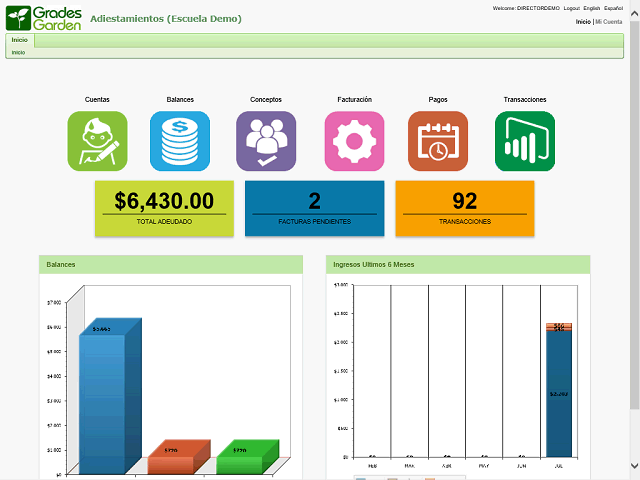Image resolution: width=640 pixels, height=480 pixels.
Task: Select the Inicio tab in green bar
Action: 20,40
